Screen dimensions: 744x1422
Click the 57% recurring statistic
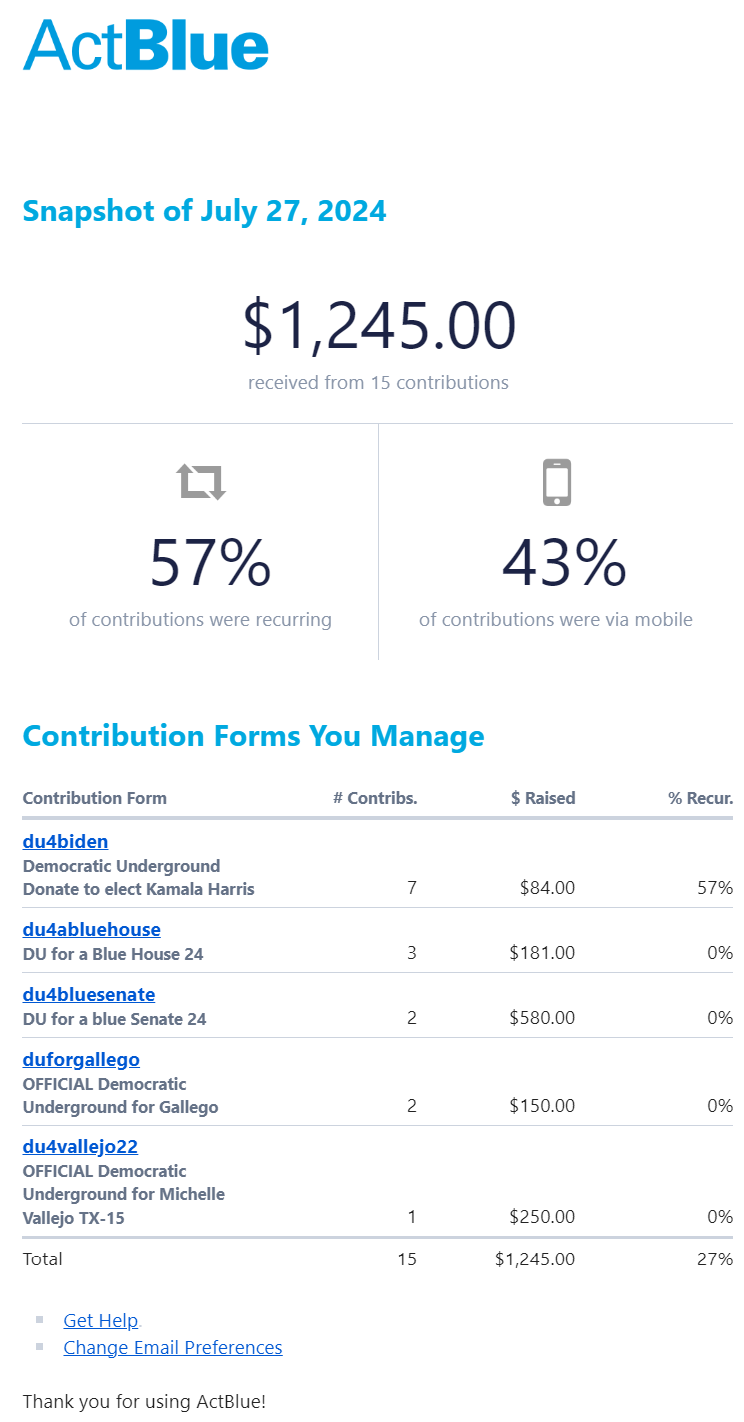pyautogui.click(x=210, y=562)
